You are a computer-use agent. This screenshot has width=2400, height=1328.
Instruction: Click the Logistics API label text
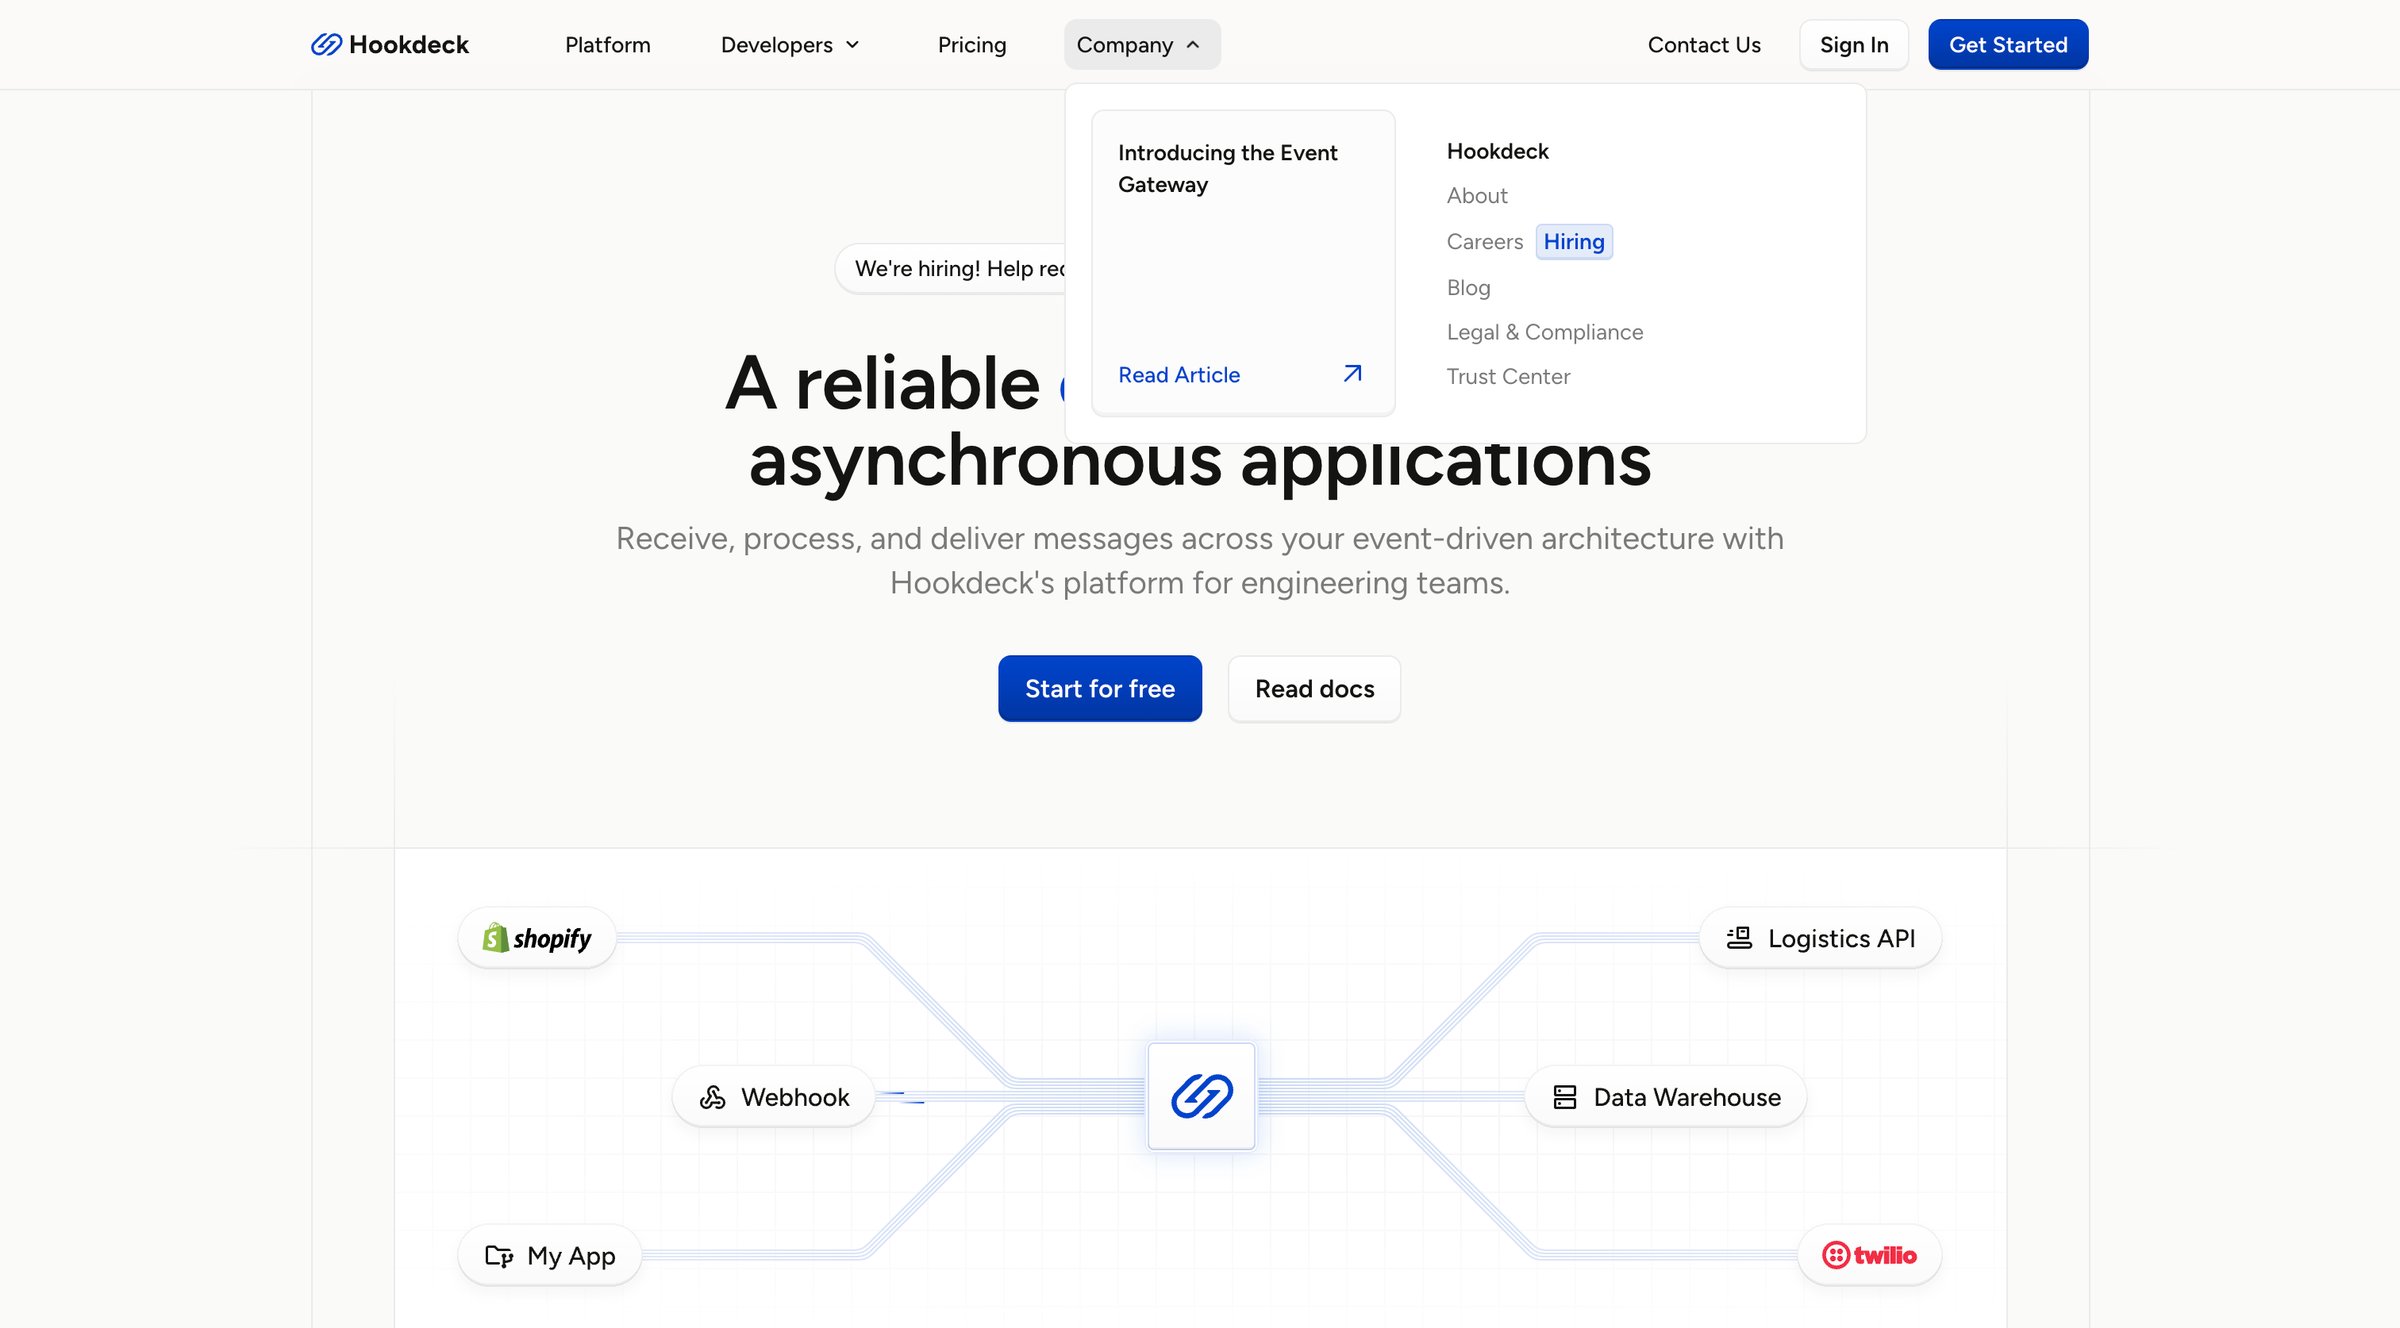click(1842, 938)
